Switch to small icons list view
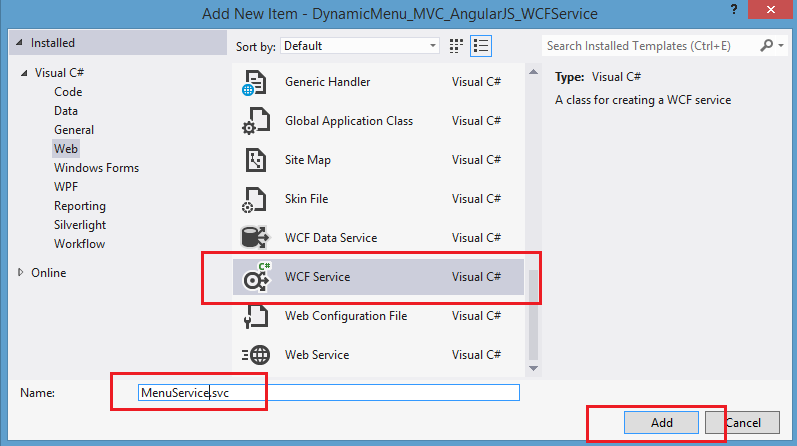Viewport: 797px width, 446px height. tap(480, 46)
